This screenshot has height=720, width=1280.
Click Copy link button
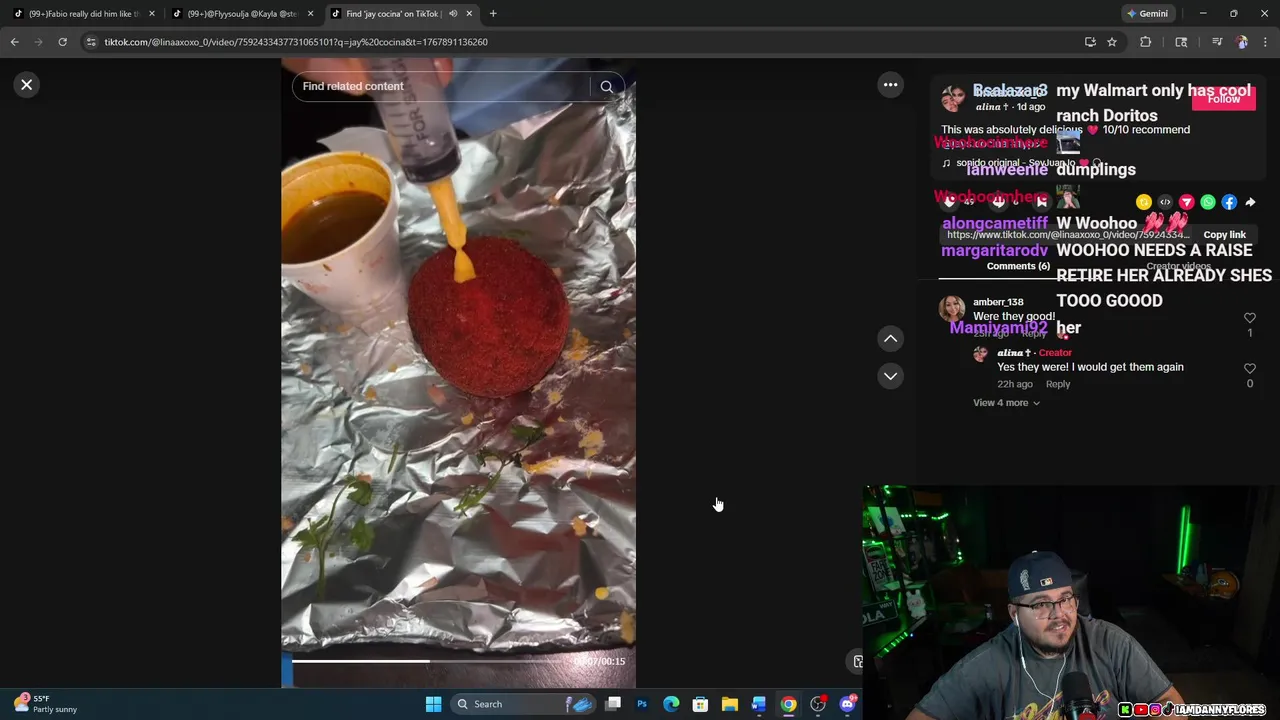[x=1224, y=234]
